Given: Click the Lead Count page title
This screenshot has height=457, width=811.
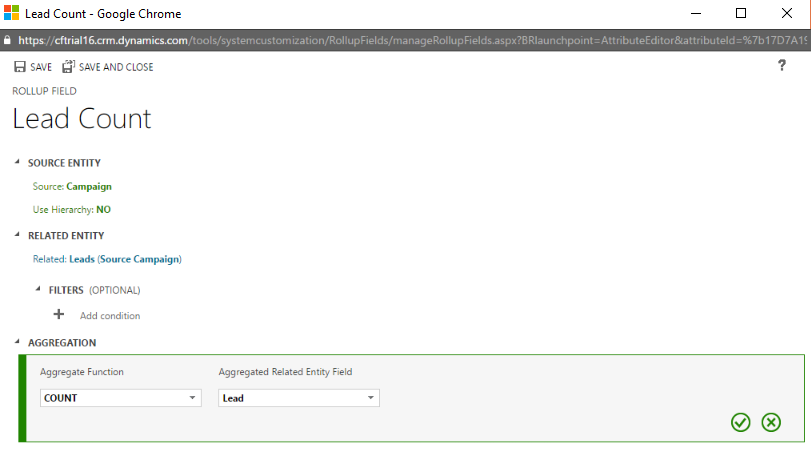Looking at the screenshot, I should (82, 119).
